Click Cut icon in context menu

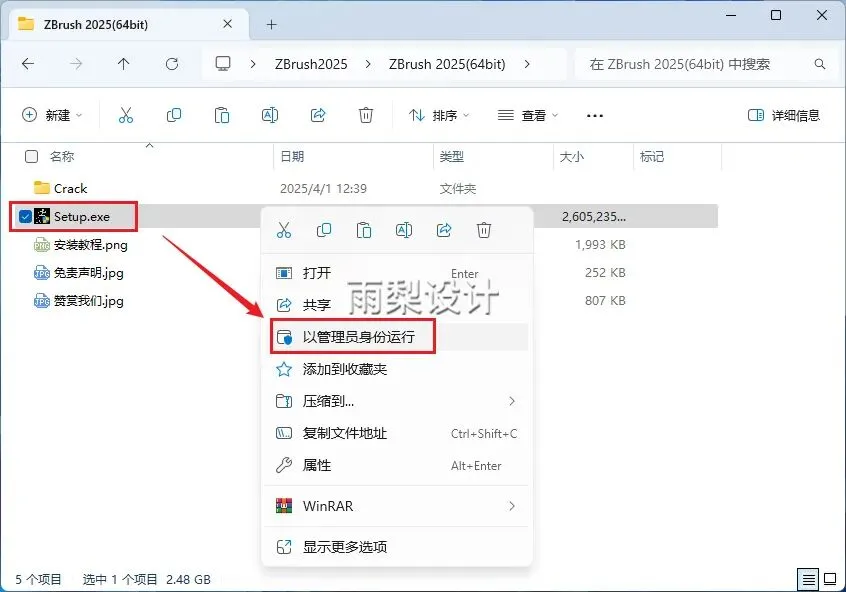284,230
